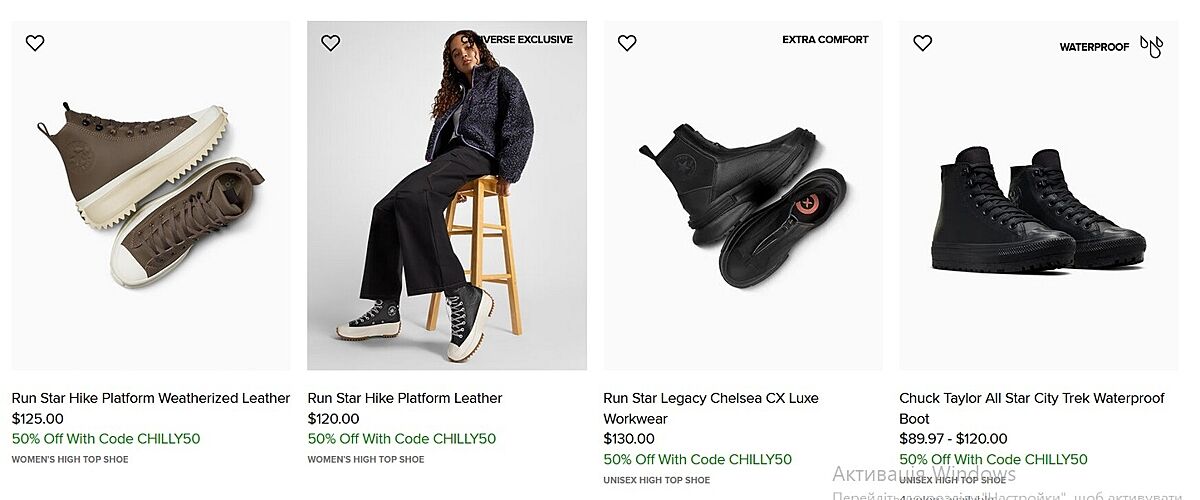This screenshot has width=1200, height=500.
Task: Click the Waterproof label text
Action: coord(1094,47)
